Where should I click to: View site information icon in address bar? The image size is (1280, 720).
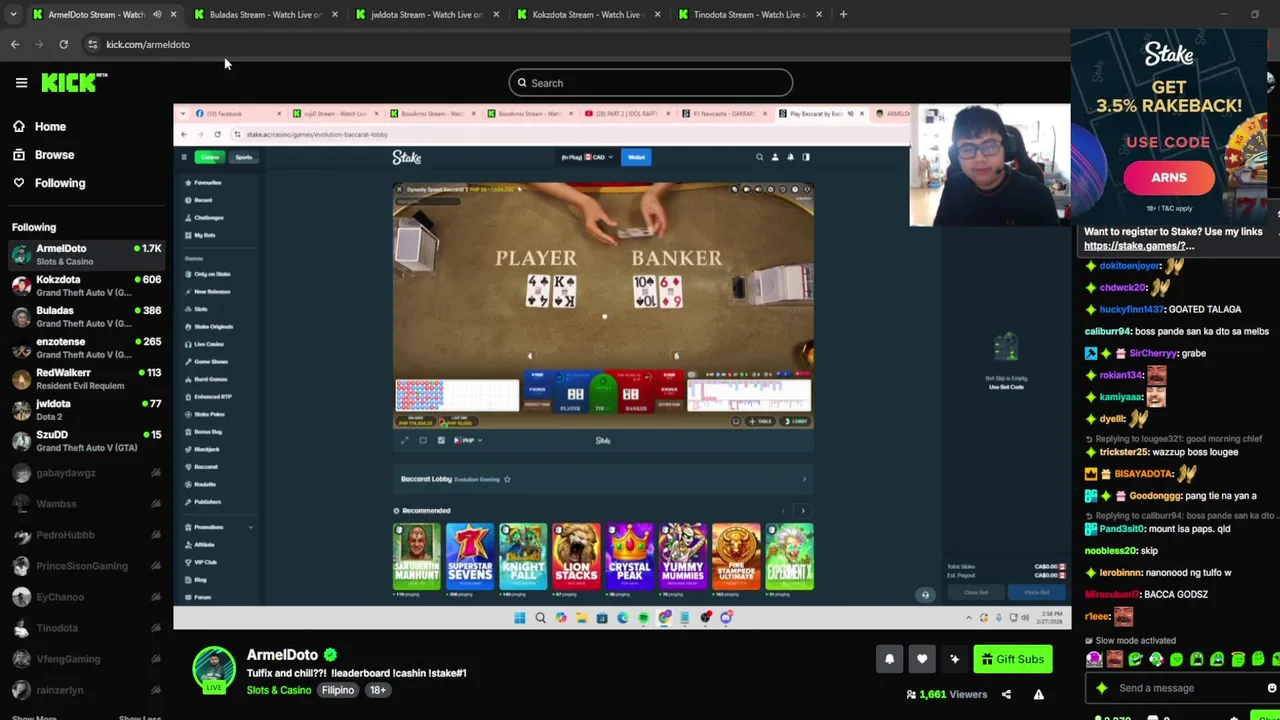click(92, 44)
